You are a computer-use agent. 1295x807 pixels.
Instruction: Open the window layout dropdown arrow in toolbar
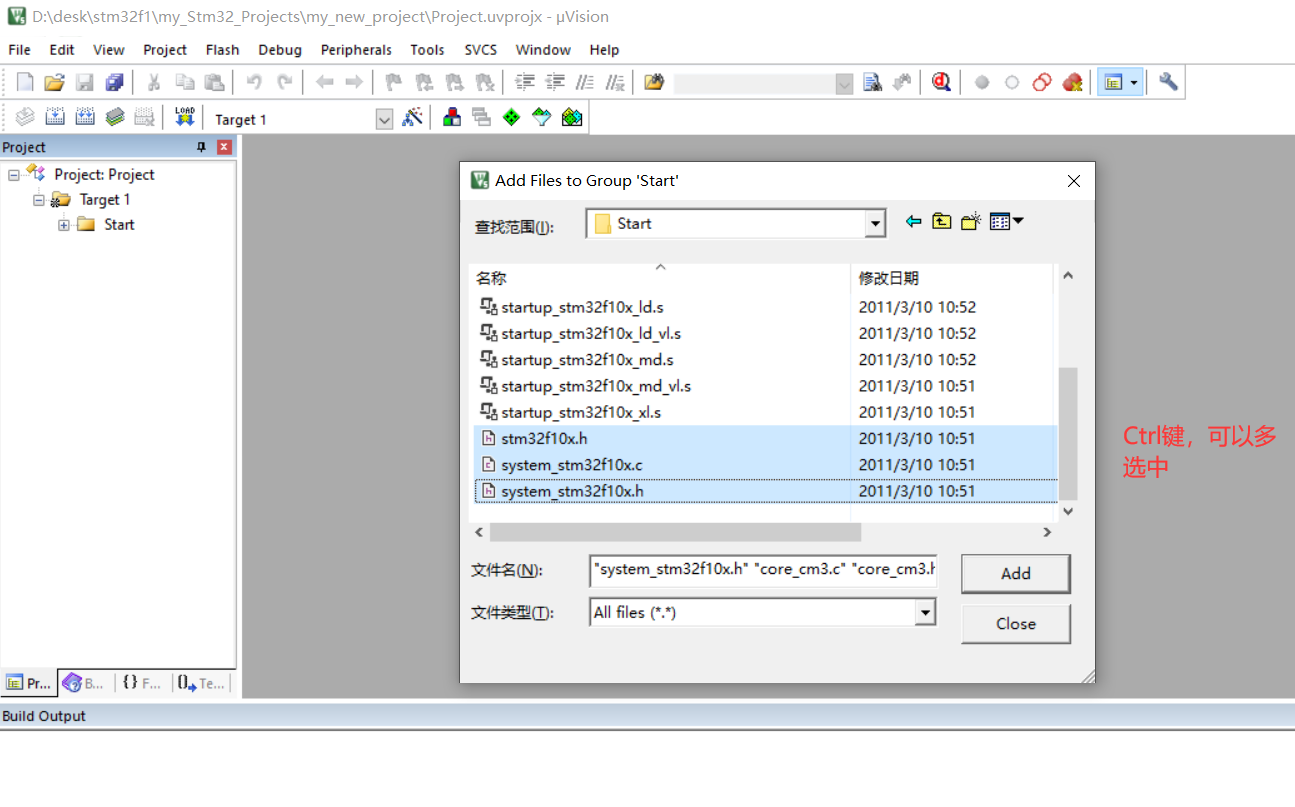point(1134,82)
